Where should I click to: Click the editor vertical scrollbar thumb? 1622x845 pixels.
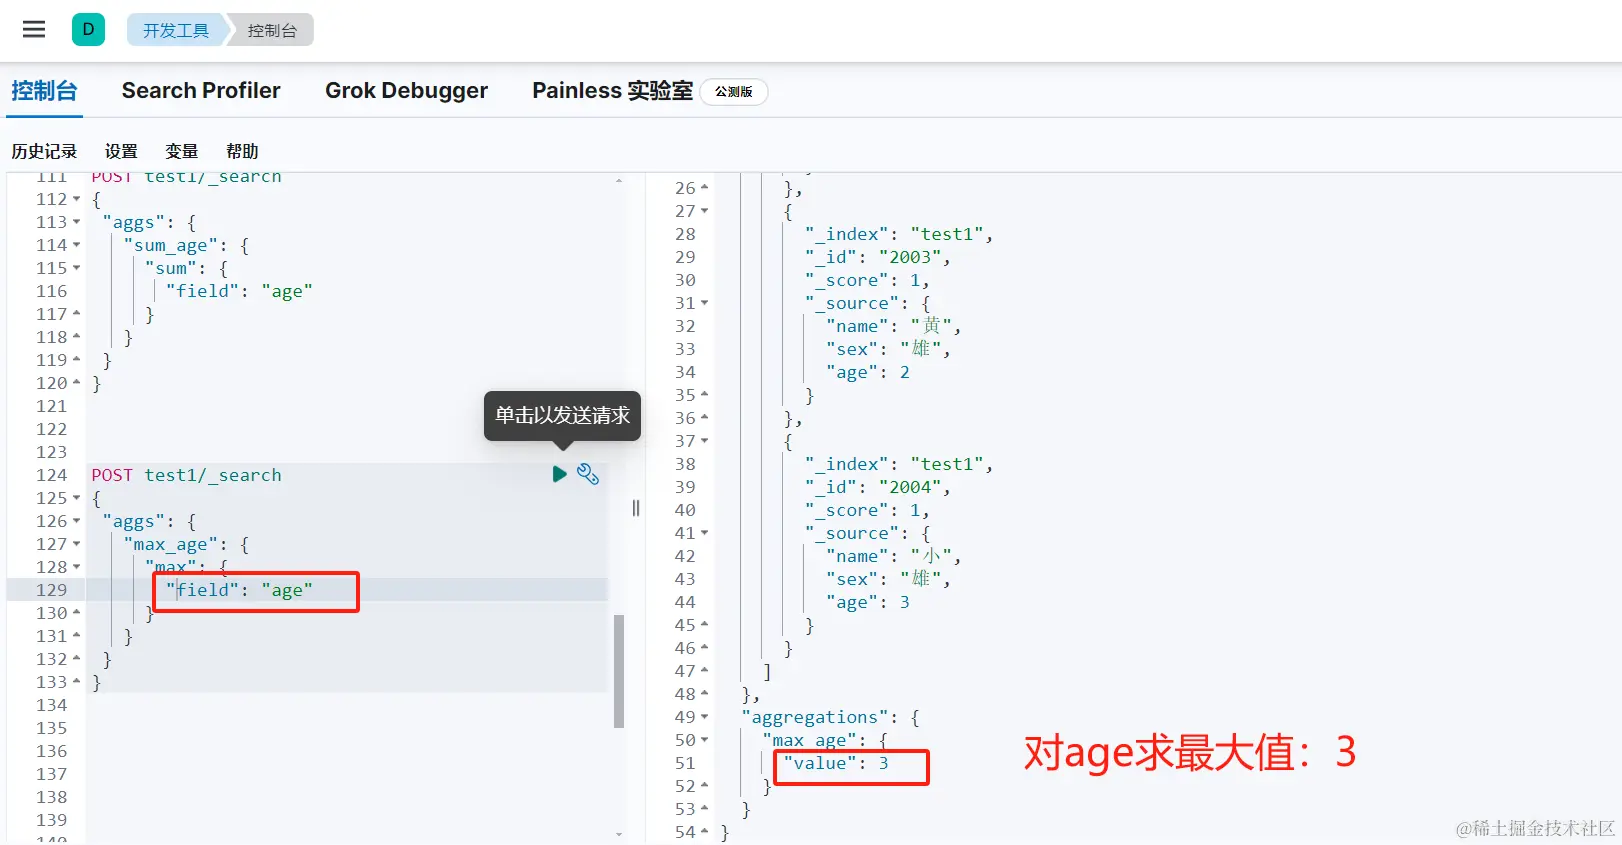point(619,670)
